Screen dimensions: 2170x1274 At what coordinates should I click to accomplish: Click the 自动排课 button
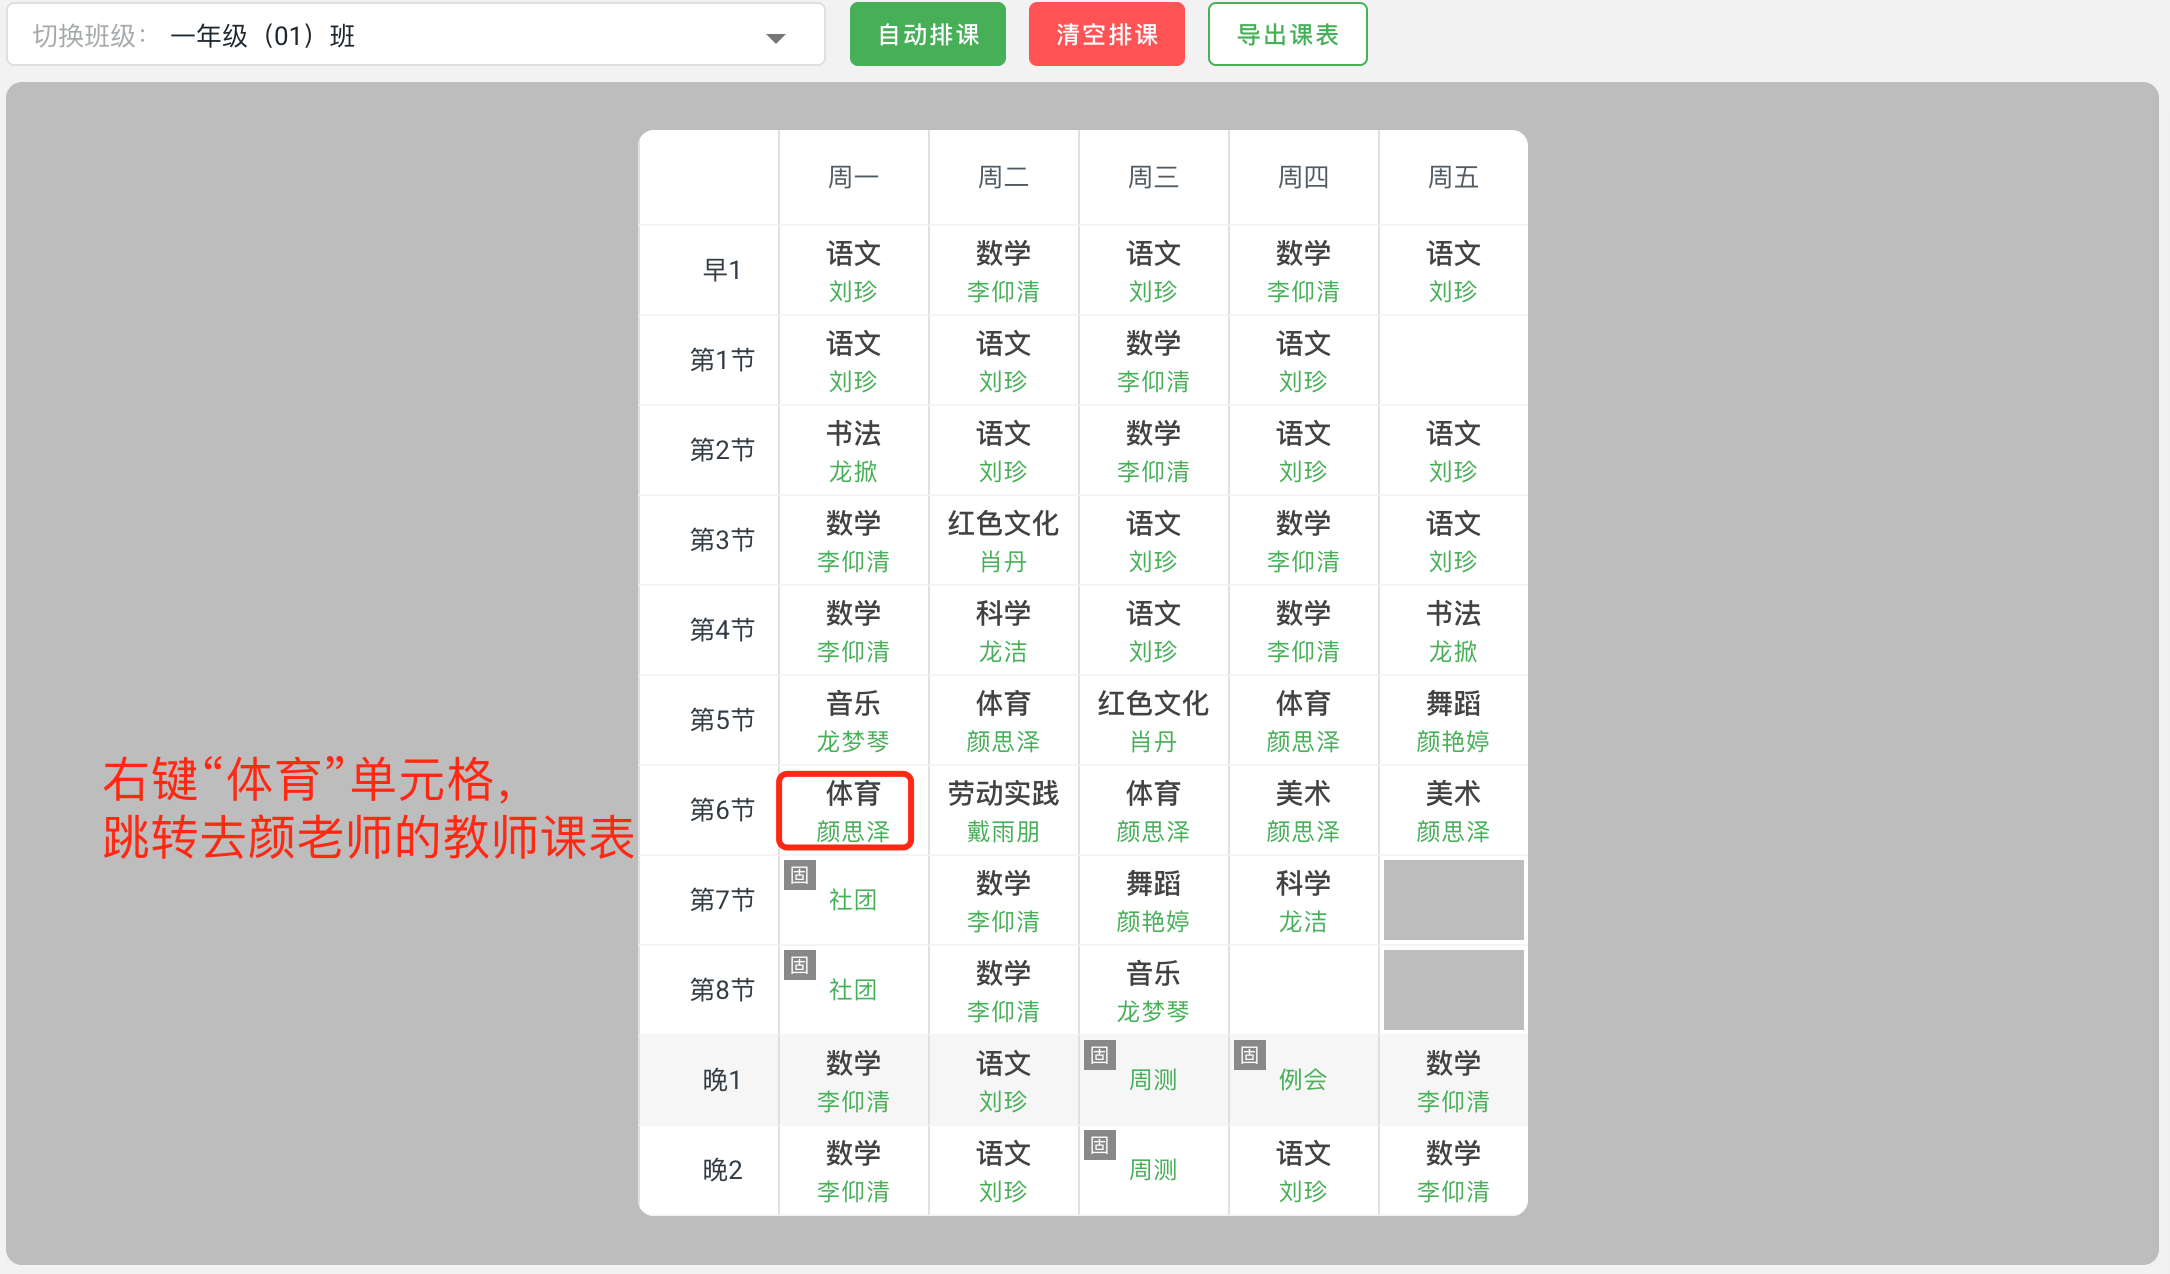pyautogui.click(x=927, y=33)
